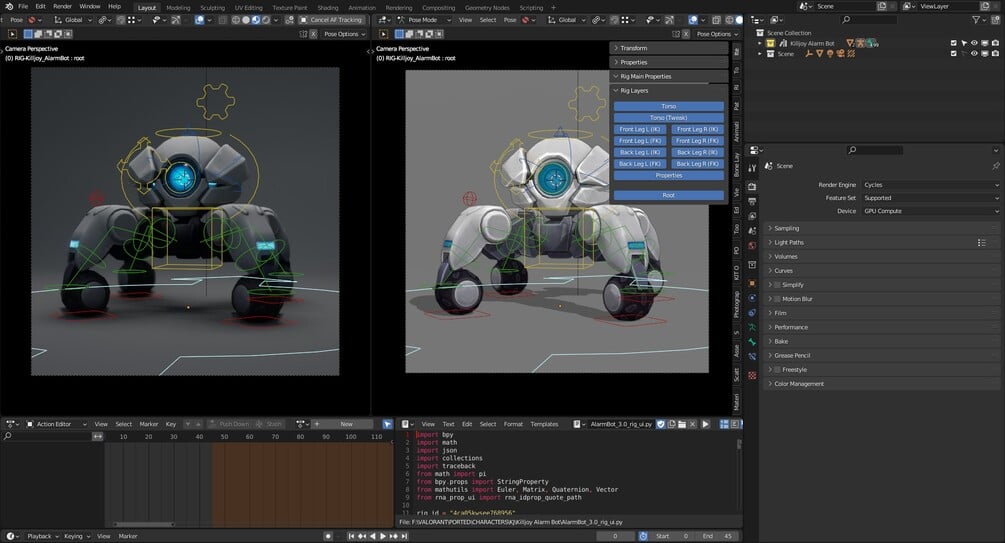Collapse the Rig Layers panel
Screen dimensions: 1005x543
(669, 90)
